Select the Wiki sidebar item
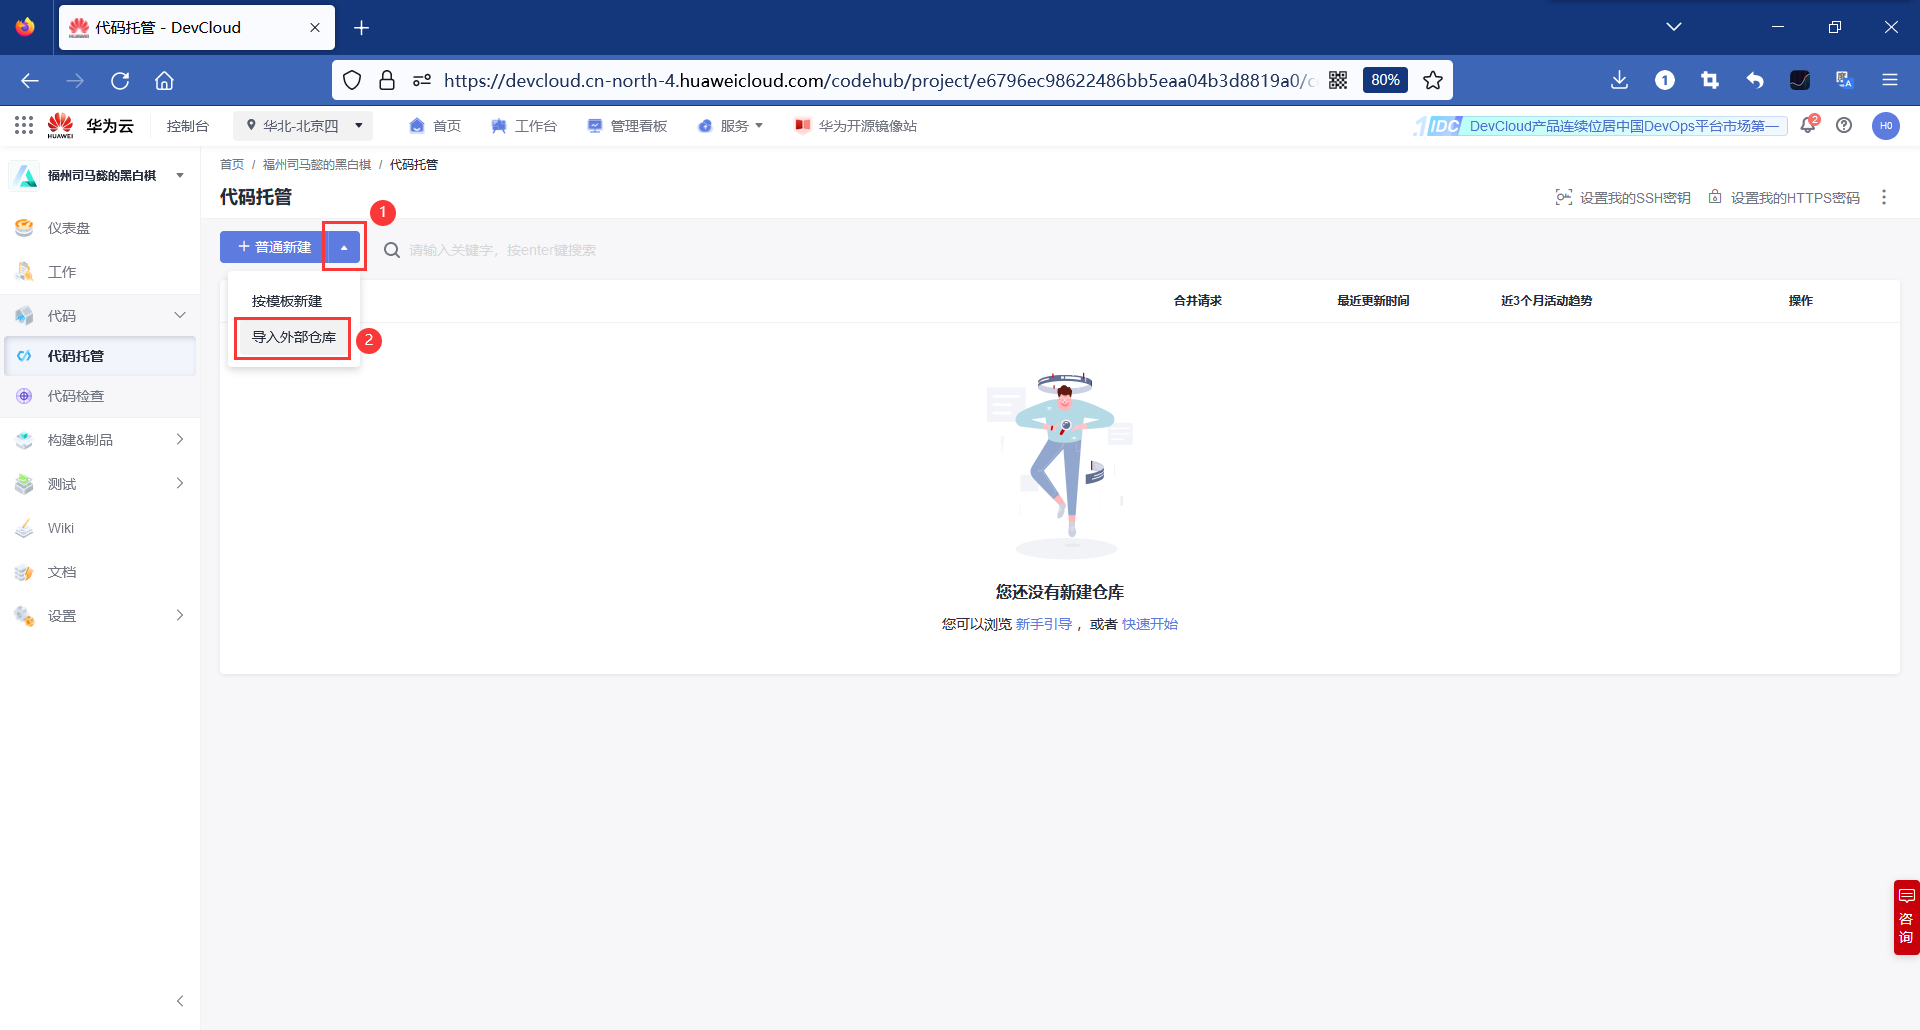This screenshot has width=1920, height=1030. [61, 527]
